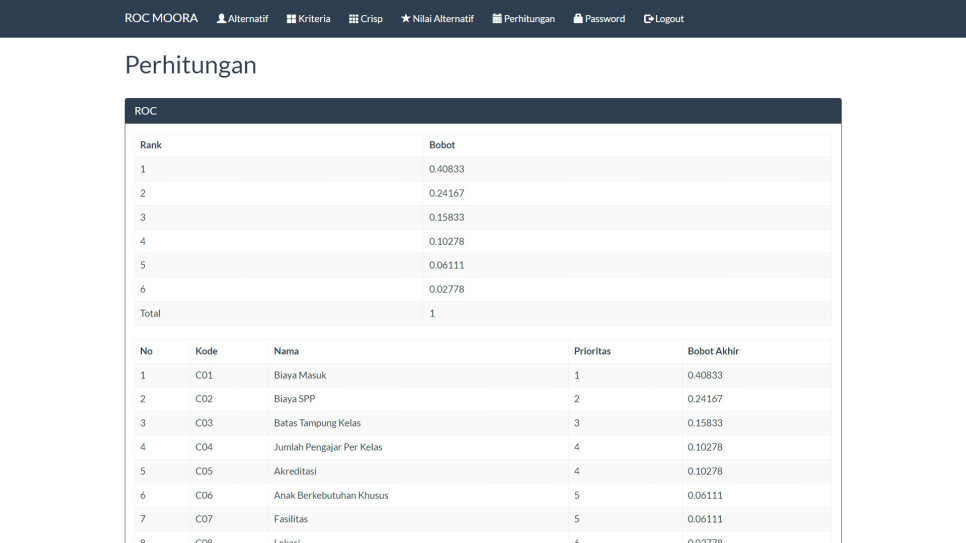
Task: Select the Batas Tampung Kelas name
Action: pos(317,423)
